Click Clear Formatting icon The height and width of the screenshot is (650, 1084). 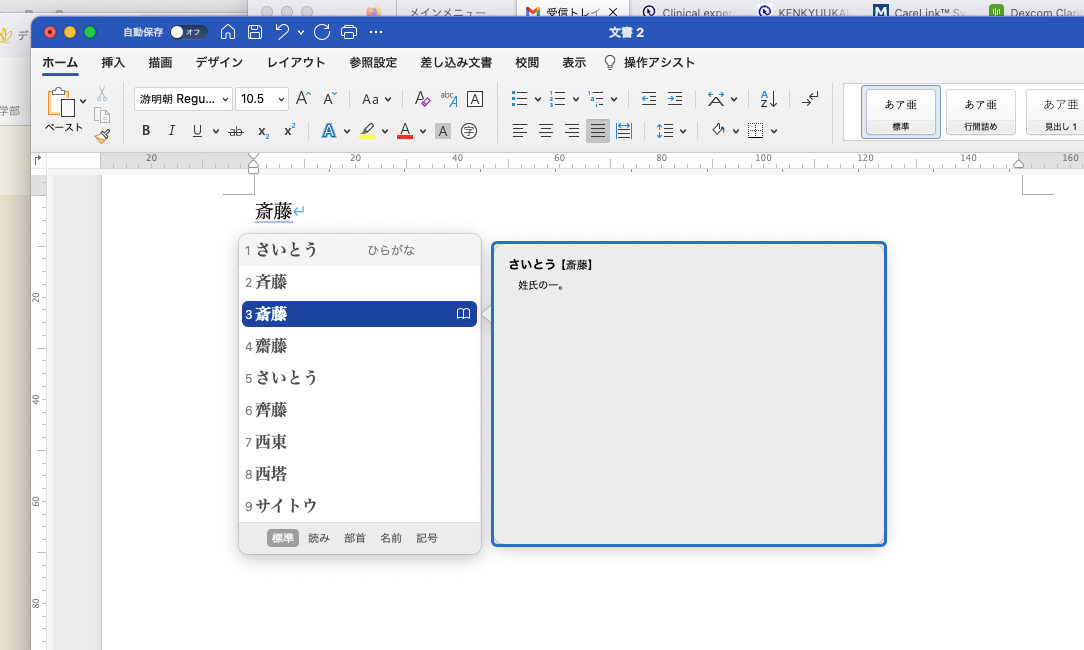pos(422,99)
